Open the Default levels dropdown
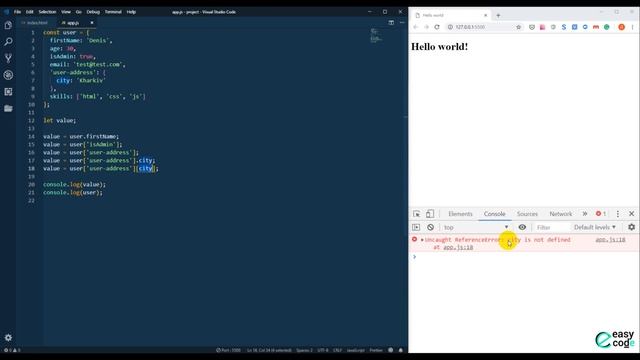This screenshot has height=360, width=640. pos(594,227)
